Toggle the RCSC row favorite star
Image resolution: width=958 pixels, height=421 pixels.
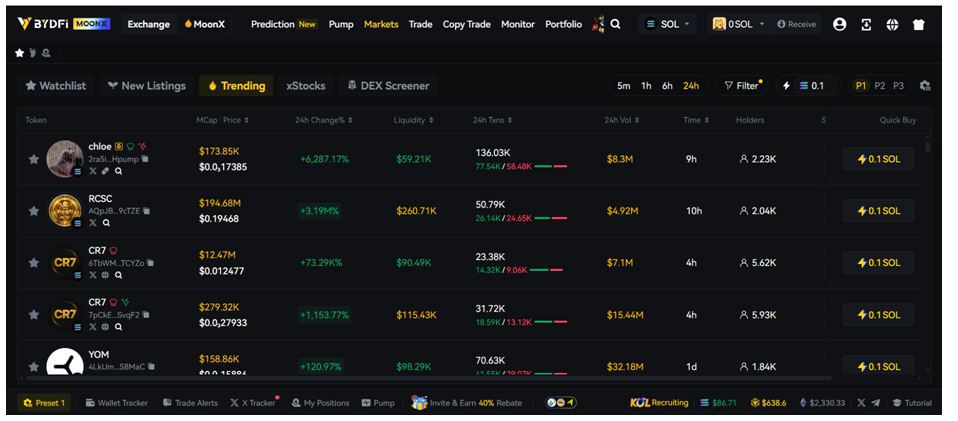coord(33,211)
